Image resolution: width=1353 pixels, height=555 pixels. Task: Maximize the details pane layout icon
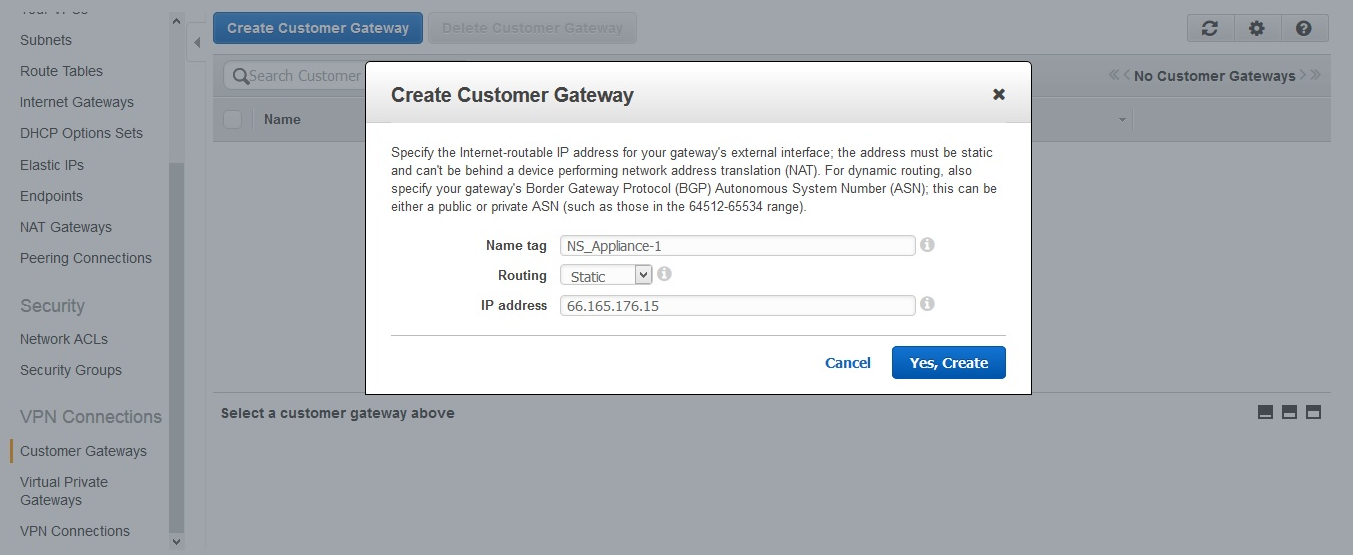tap(1313, 412)
